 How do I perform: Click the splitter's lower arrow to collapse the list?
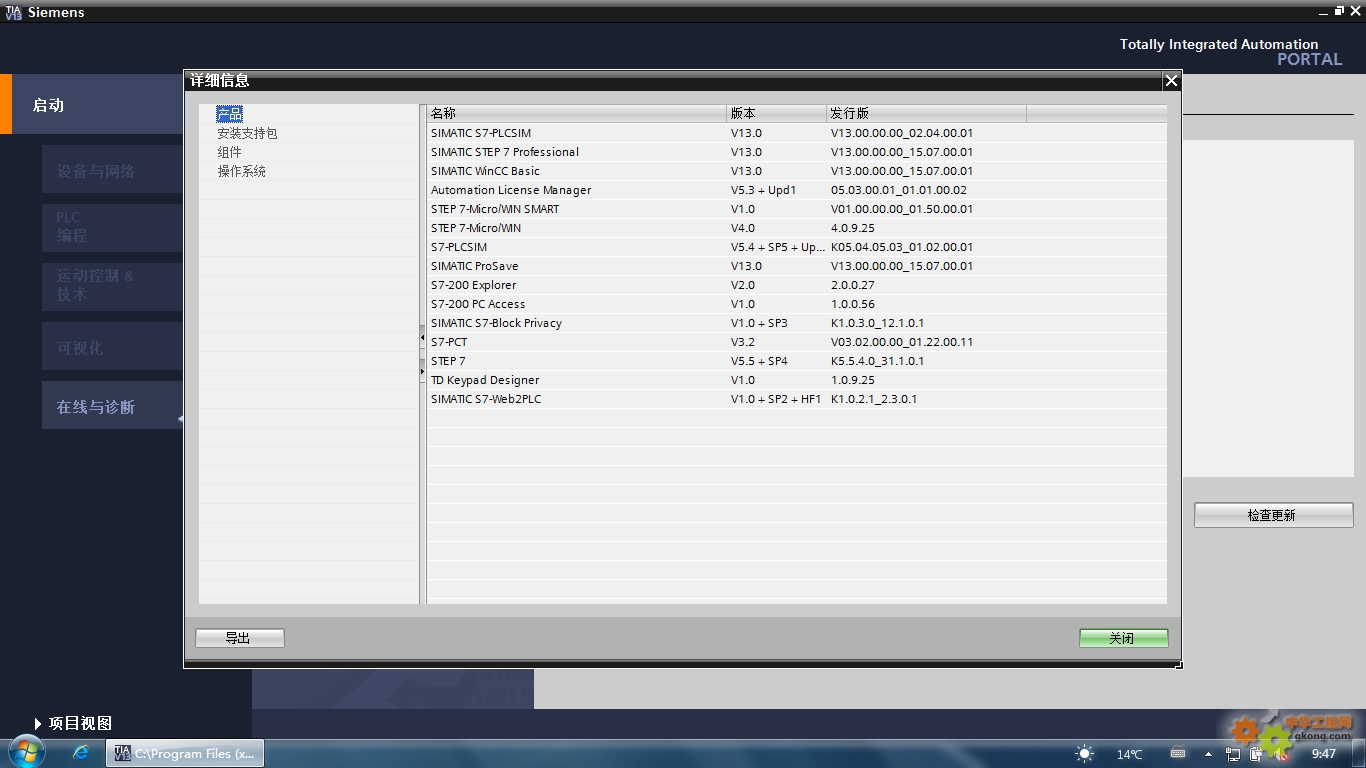[422, 372]
